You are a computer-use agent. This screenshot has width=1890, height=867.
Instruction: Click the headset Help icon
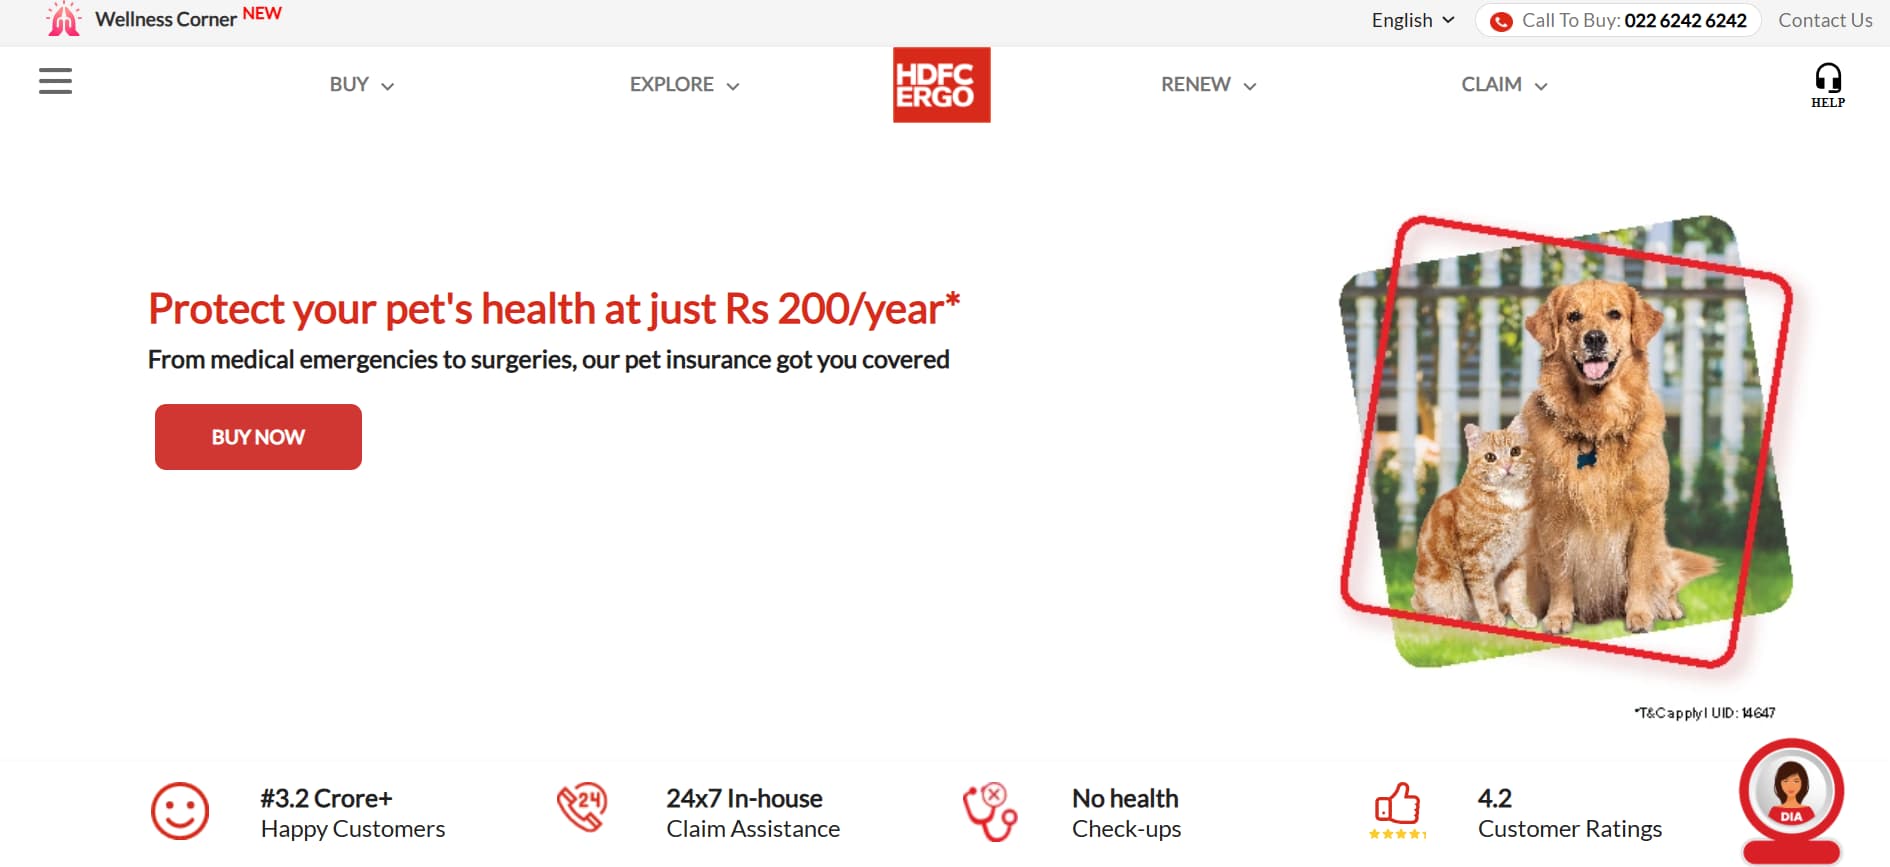(x=1828, y=85)
